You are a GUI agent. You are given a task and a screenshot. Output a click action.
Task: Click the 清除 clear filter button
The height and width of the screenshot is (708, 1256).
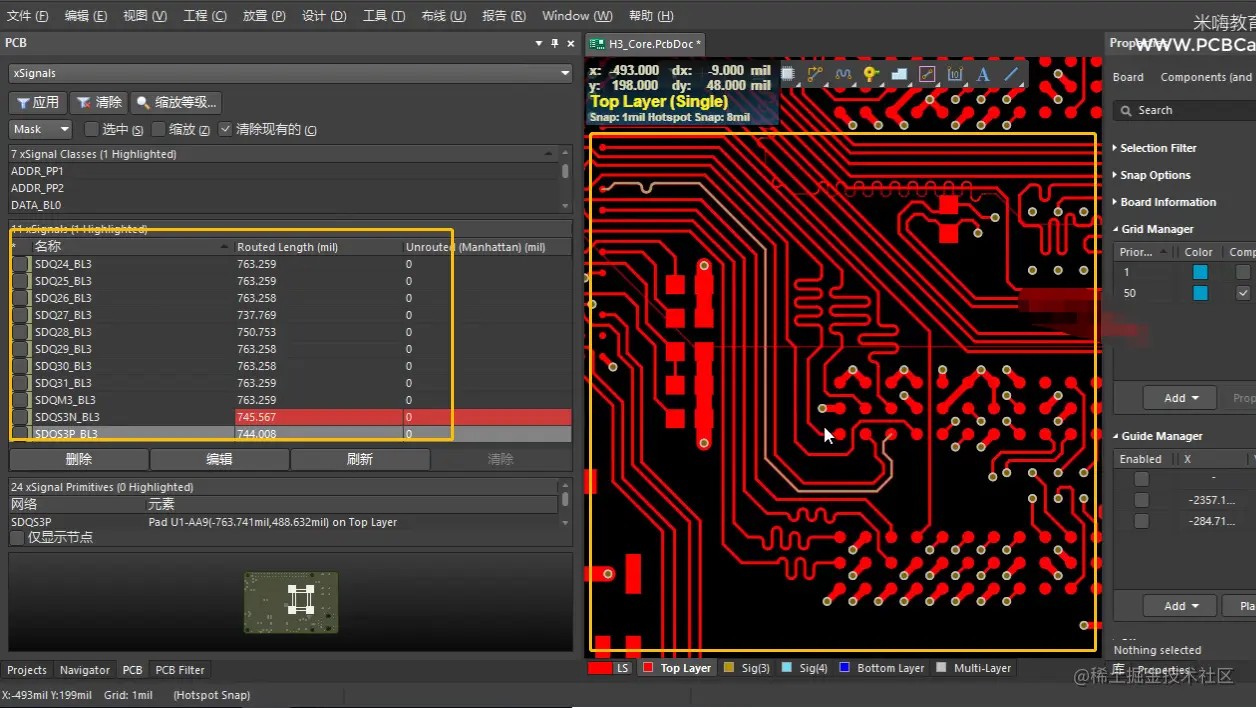98,102
